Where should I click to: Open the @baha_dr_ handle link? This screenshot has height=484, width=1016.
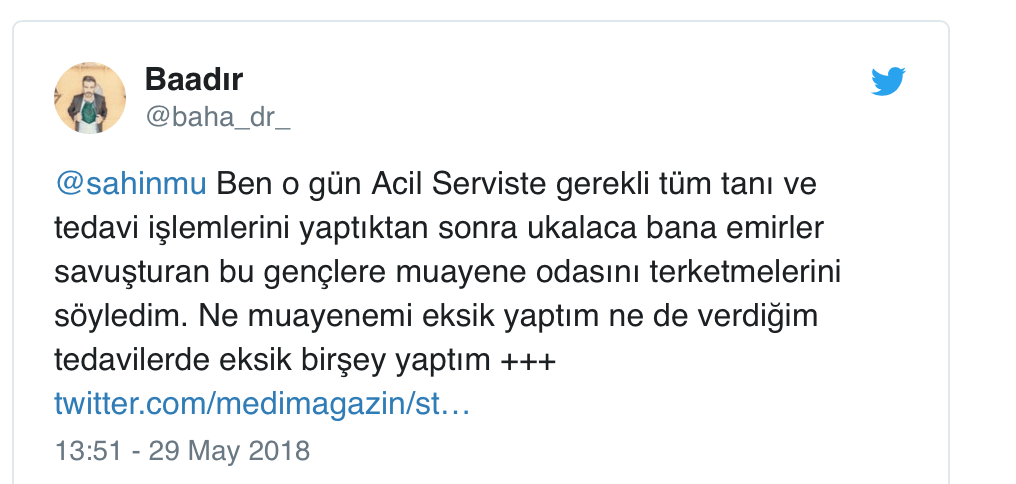click(x=218, y=117)
